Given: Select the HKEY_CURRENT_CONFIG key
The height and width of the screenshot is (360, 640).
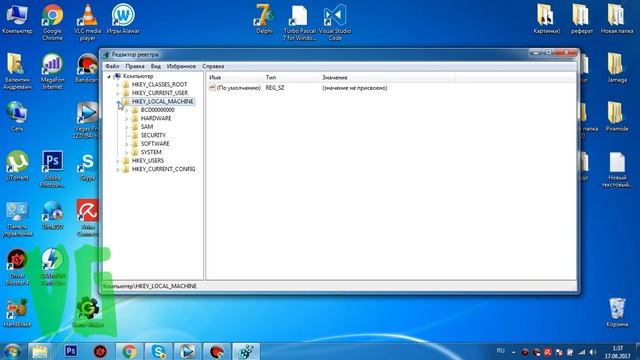Looking at the screenshot, I should (163, 169).
